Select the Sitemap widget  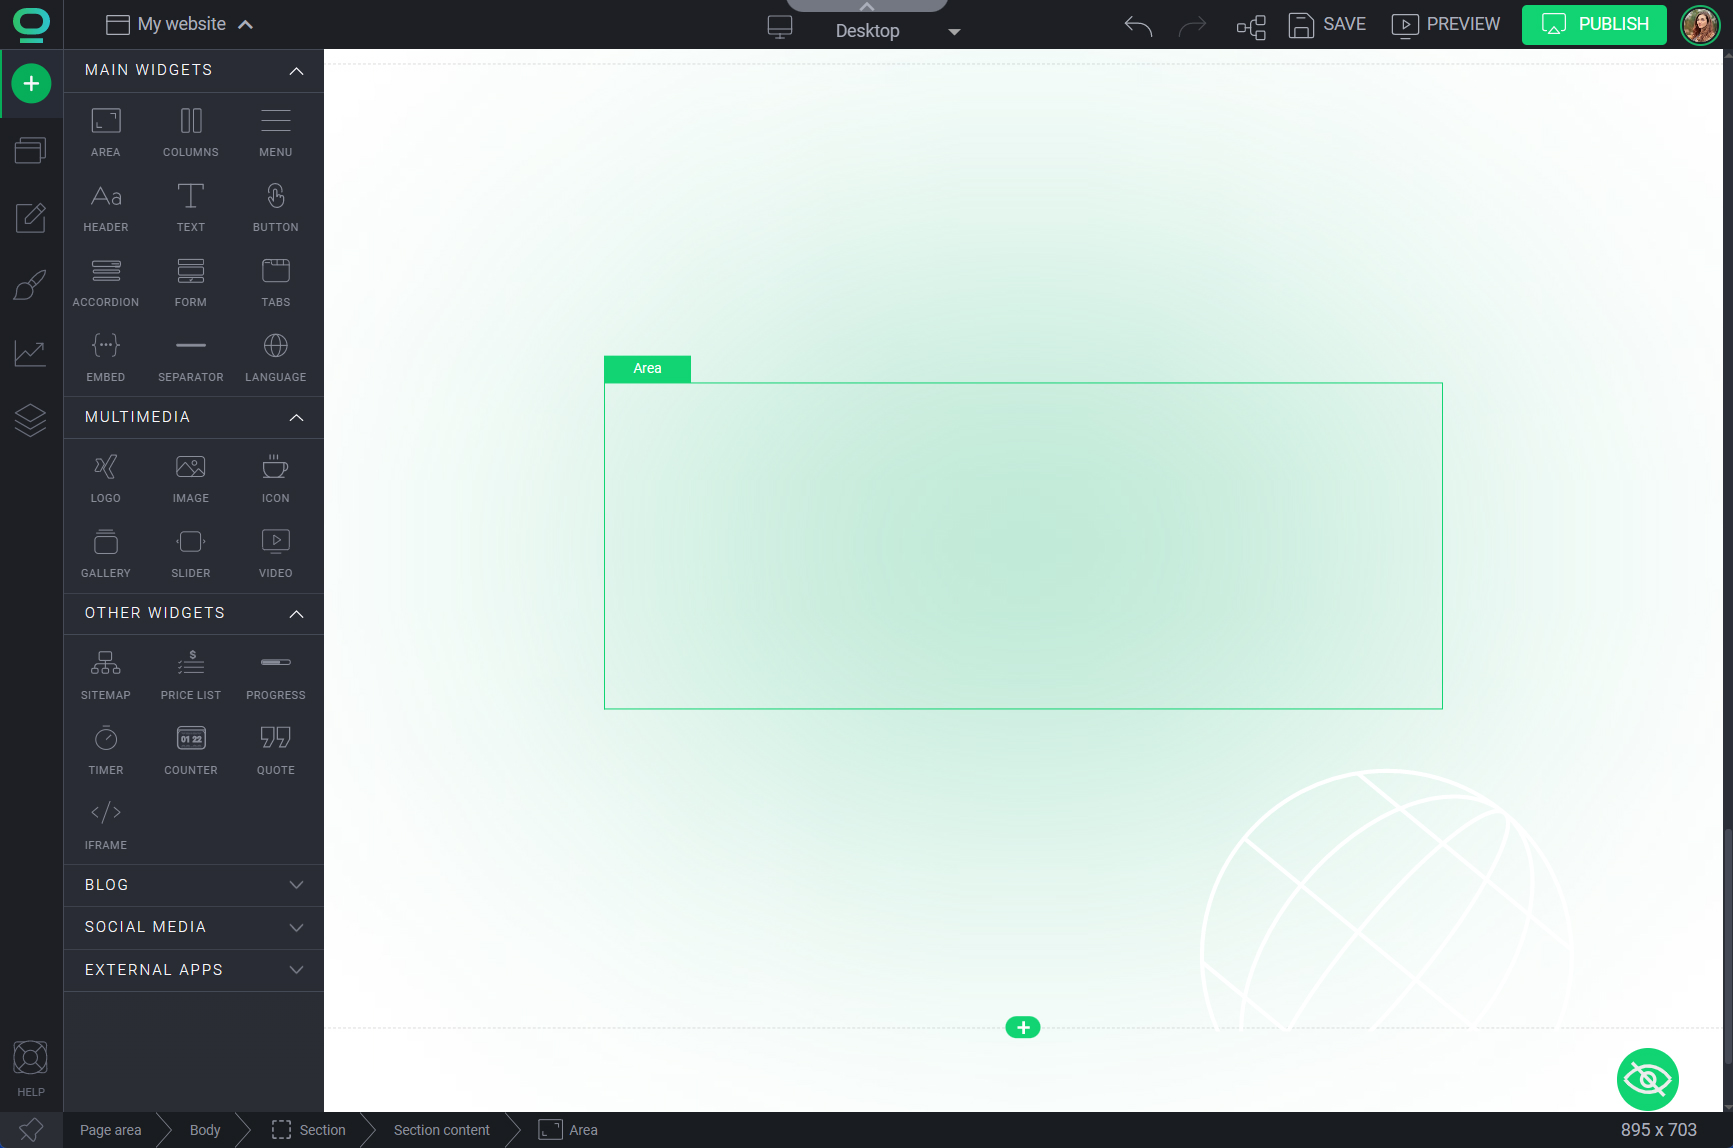point(106,675)
